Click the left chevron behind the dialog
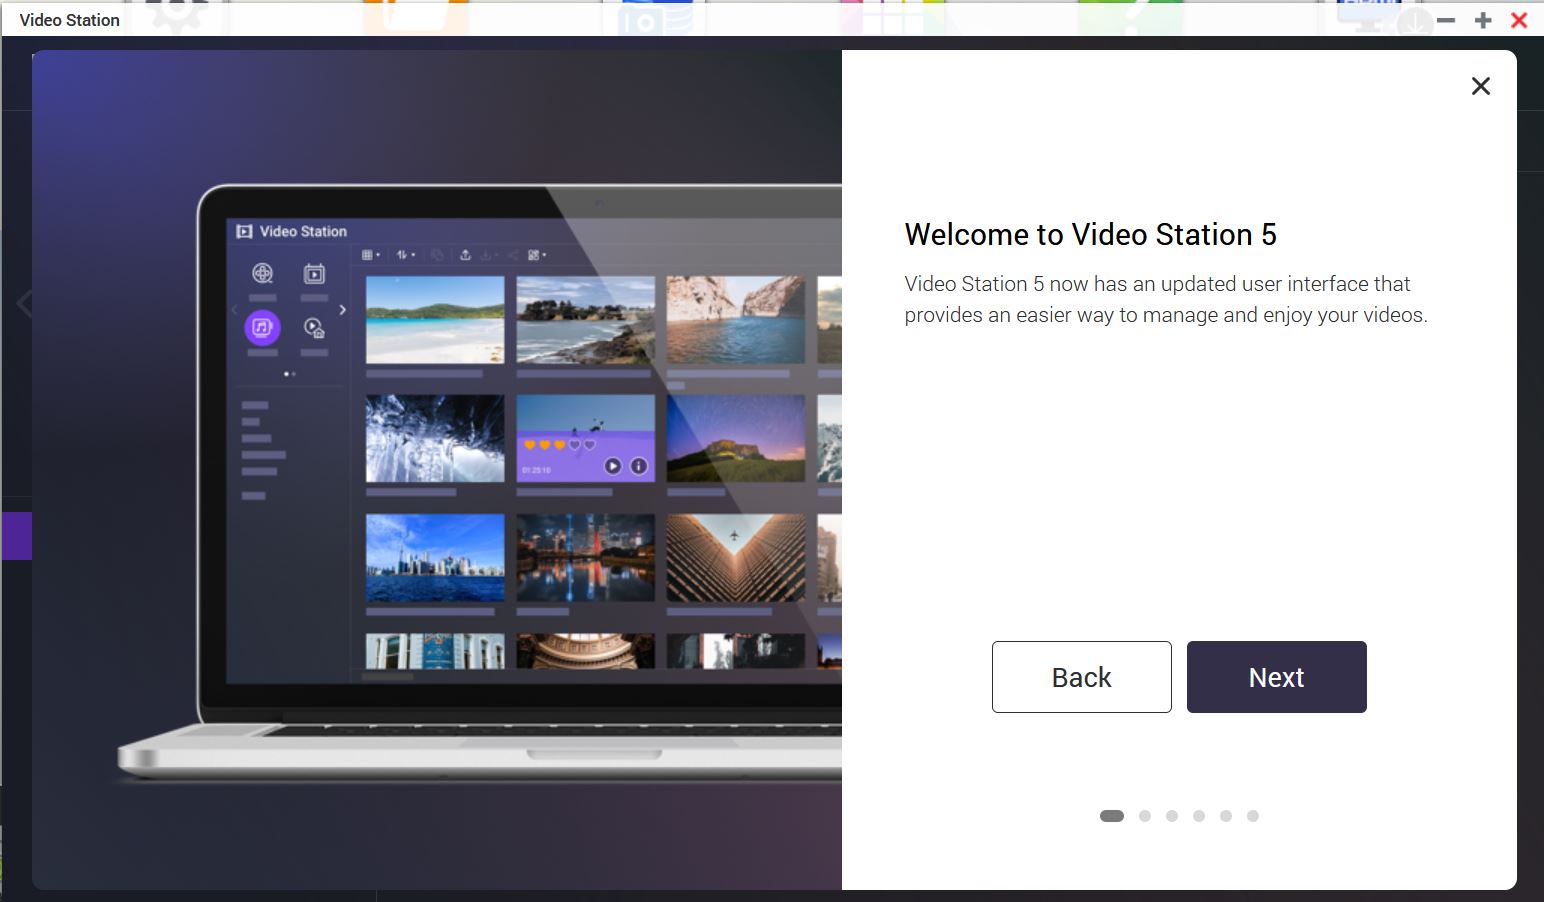The image size is (1544, 902). [24, 303]
